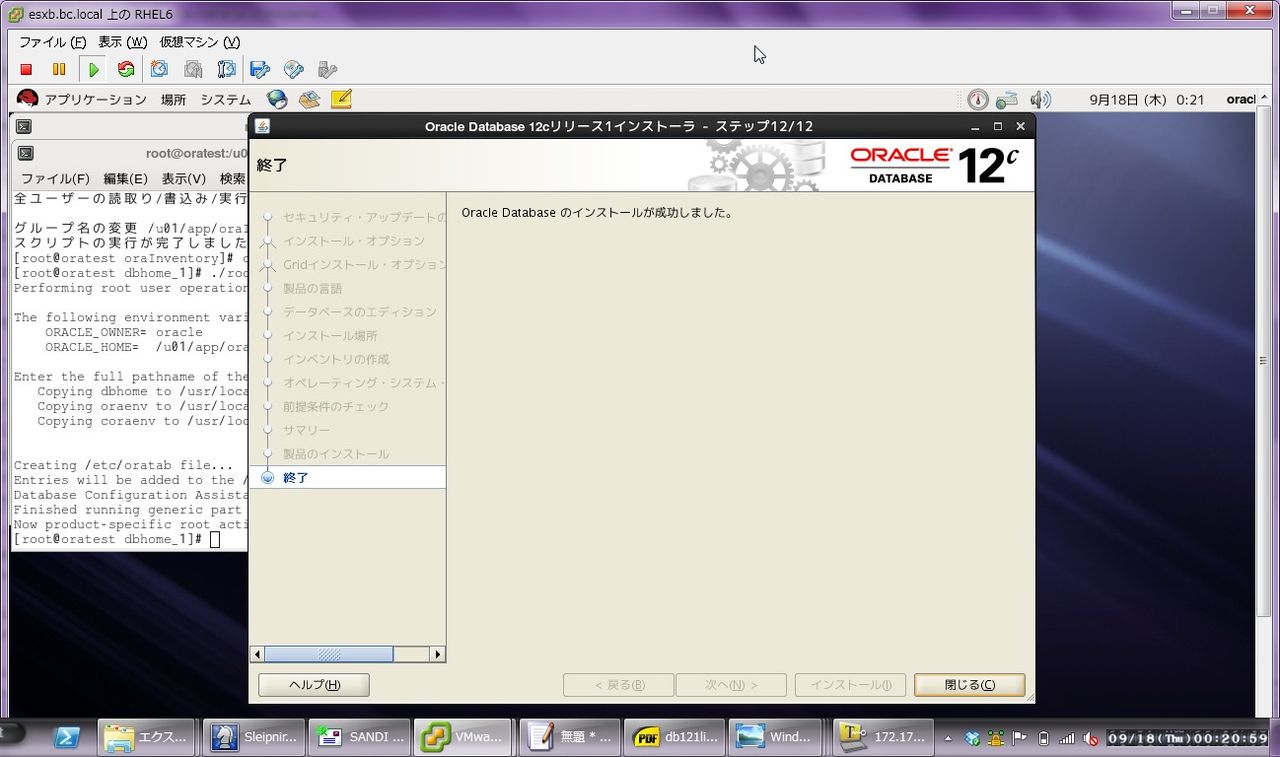This screenshot has width=1280, height=757.
Task: Open the 表示(W) menu in VMware console
Action: (122, 42)
